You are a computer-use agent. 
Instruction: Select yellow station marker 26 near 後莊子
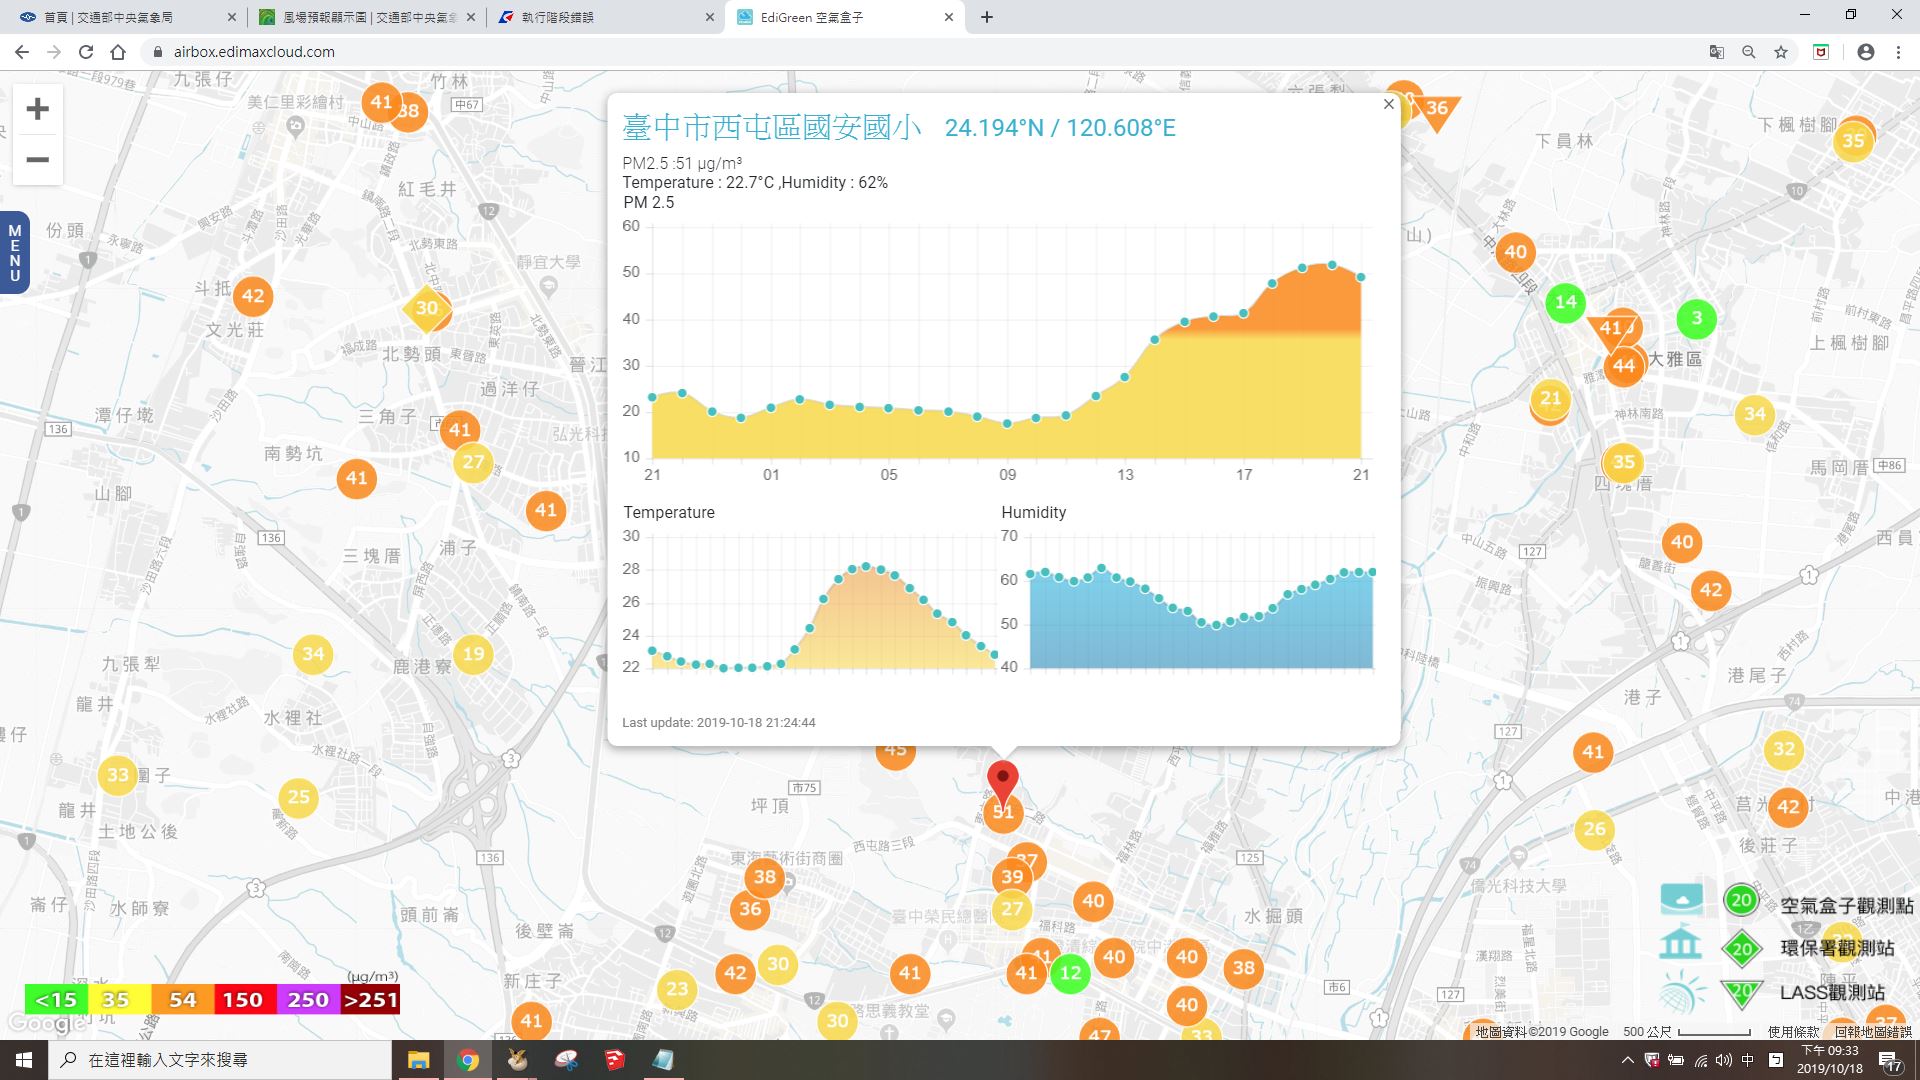[1594, 829]
